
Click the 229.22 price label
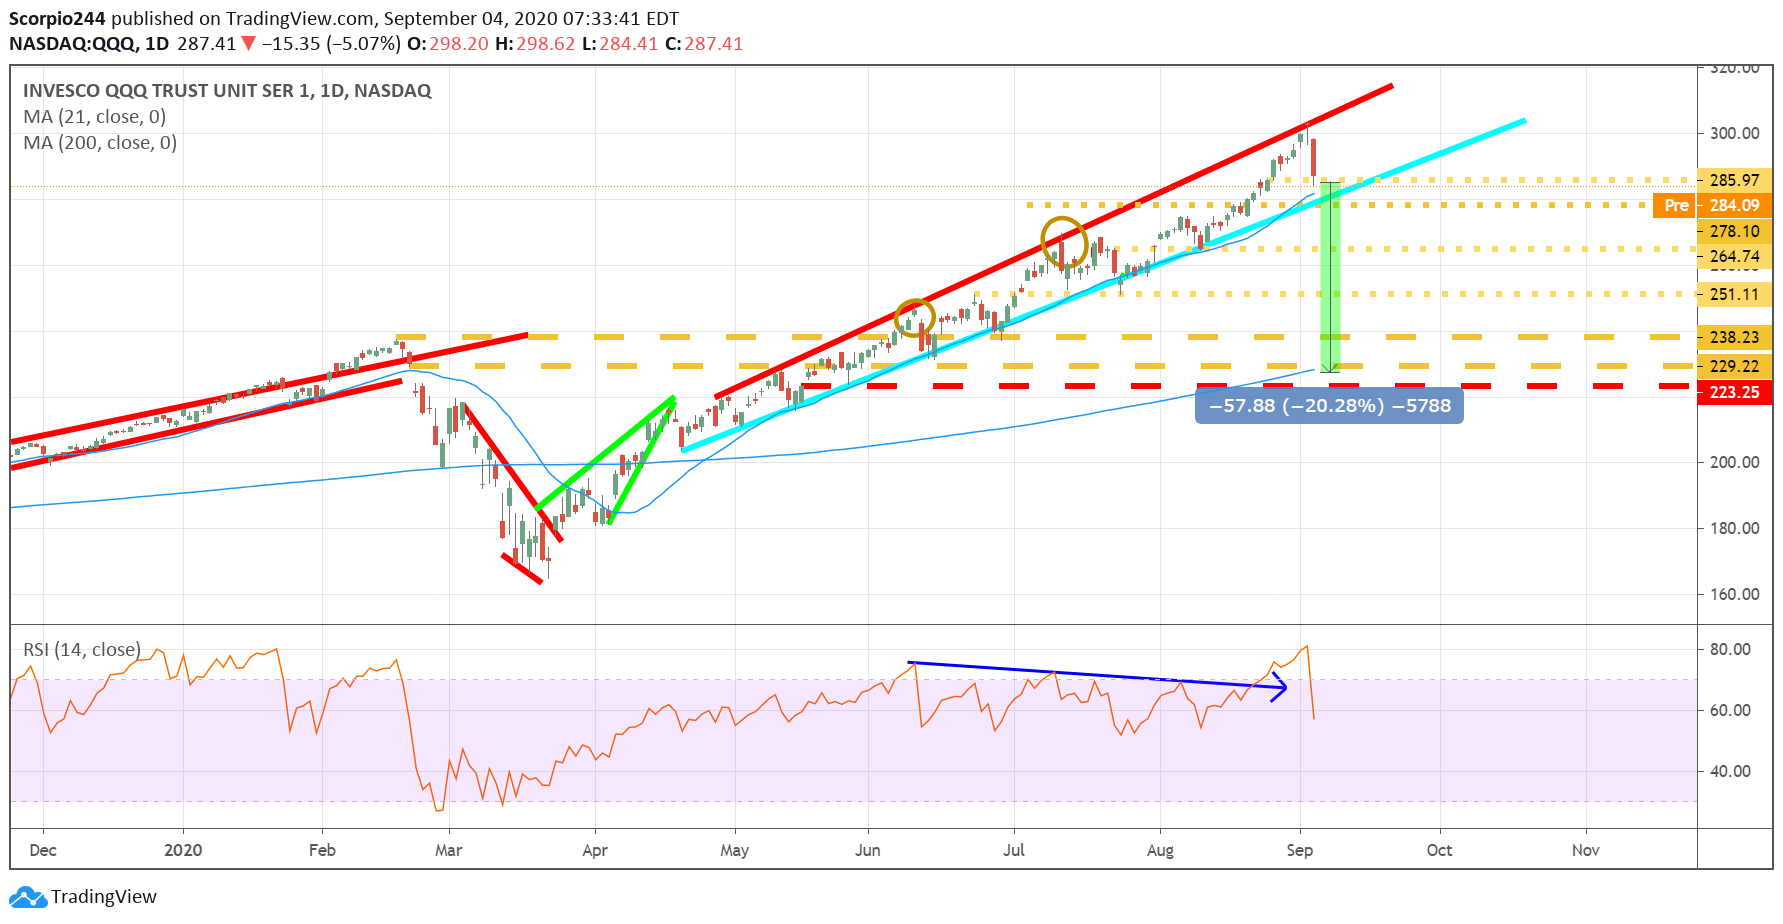(x=1734, y=366)
